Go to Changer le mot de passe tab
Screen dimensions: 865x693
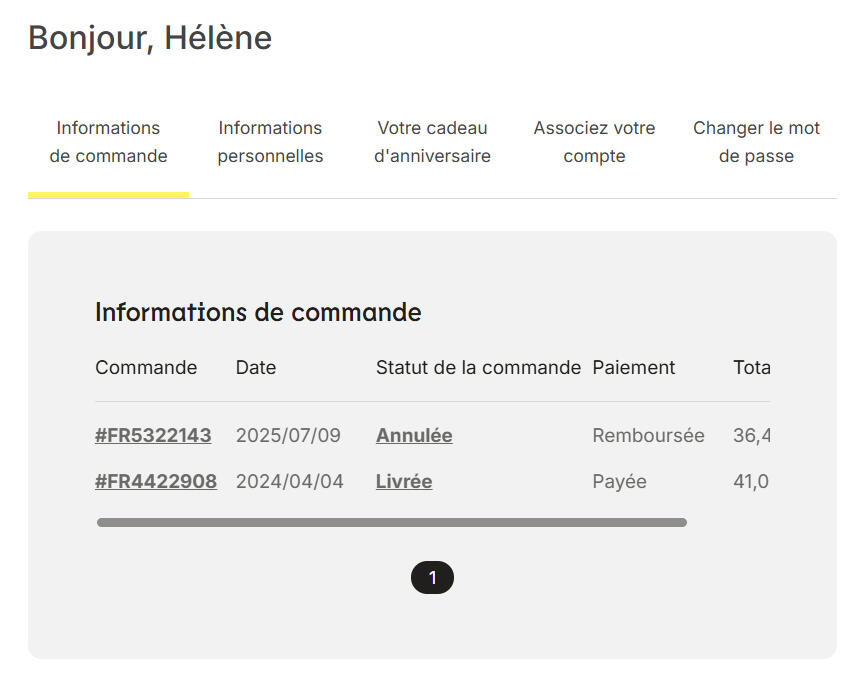[756, 142]
